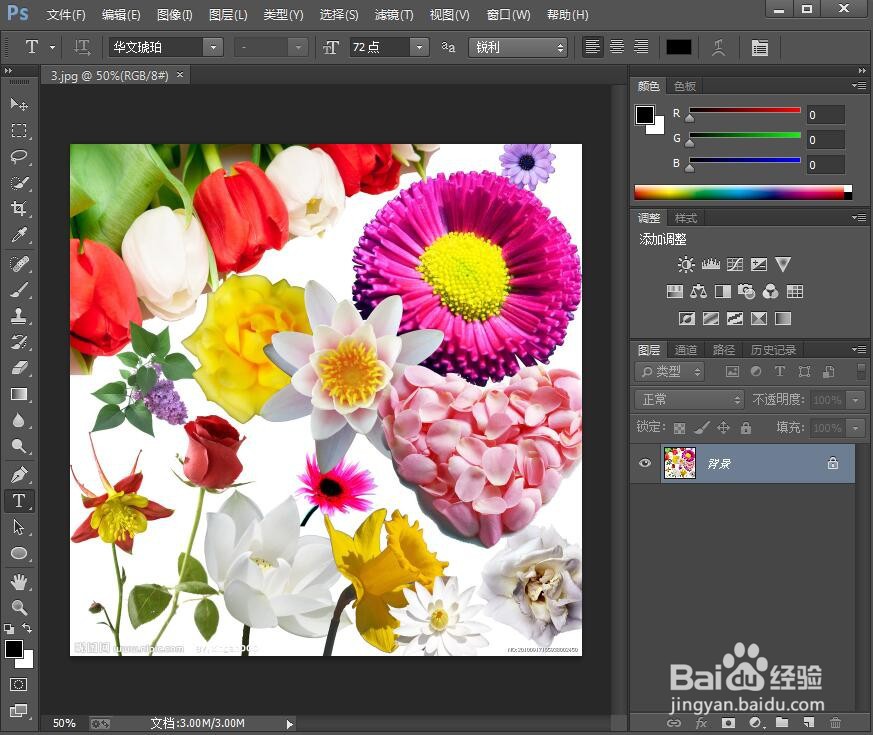Screen dimensions: 873x735
Task: Swap foreground and background colors
Action: tap(27, 628)
